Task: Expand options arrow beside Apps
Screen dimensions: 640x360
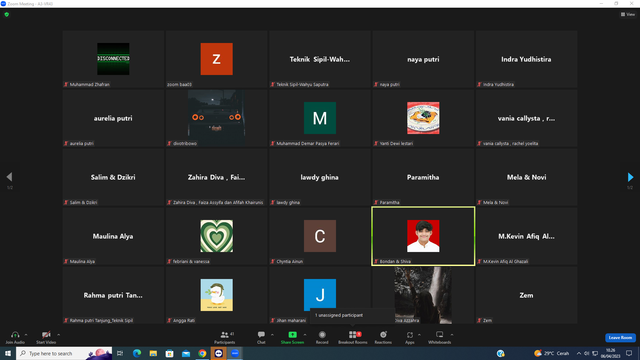Action: pyautogui.click(x=419, y=335)
